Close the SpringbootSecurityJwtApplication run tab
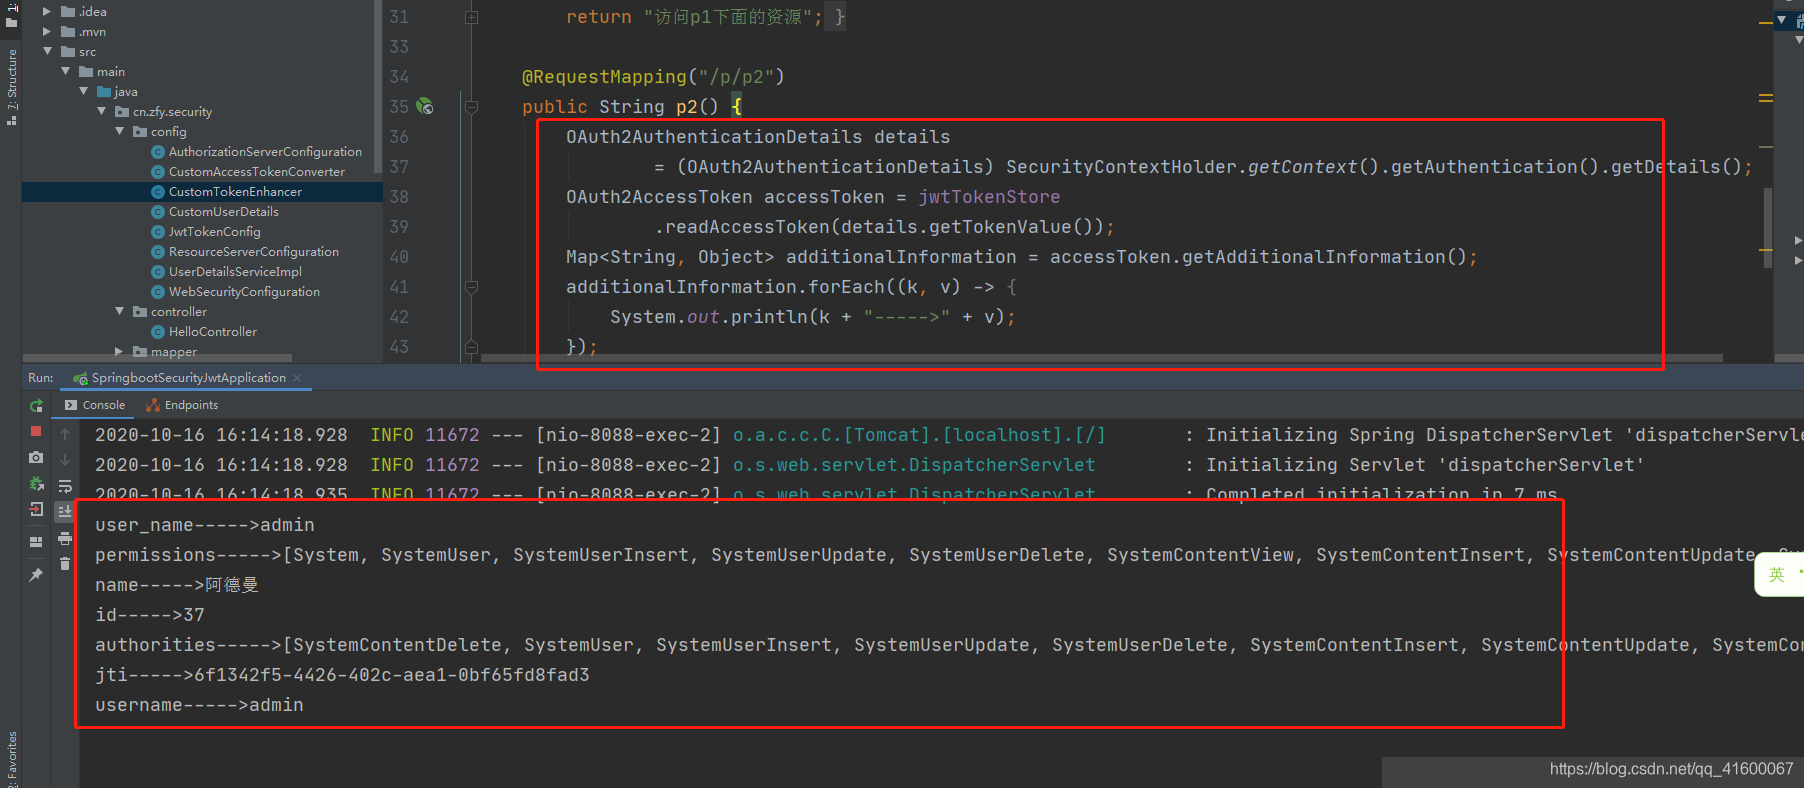The width and height of the screenshot is (1804, 788). [297, 378]
